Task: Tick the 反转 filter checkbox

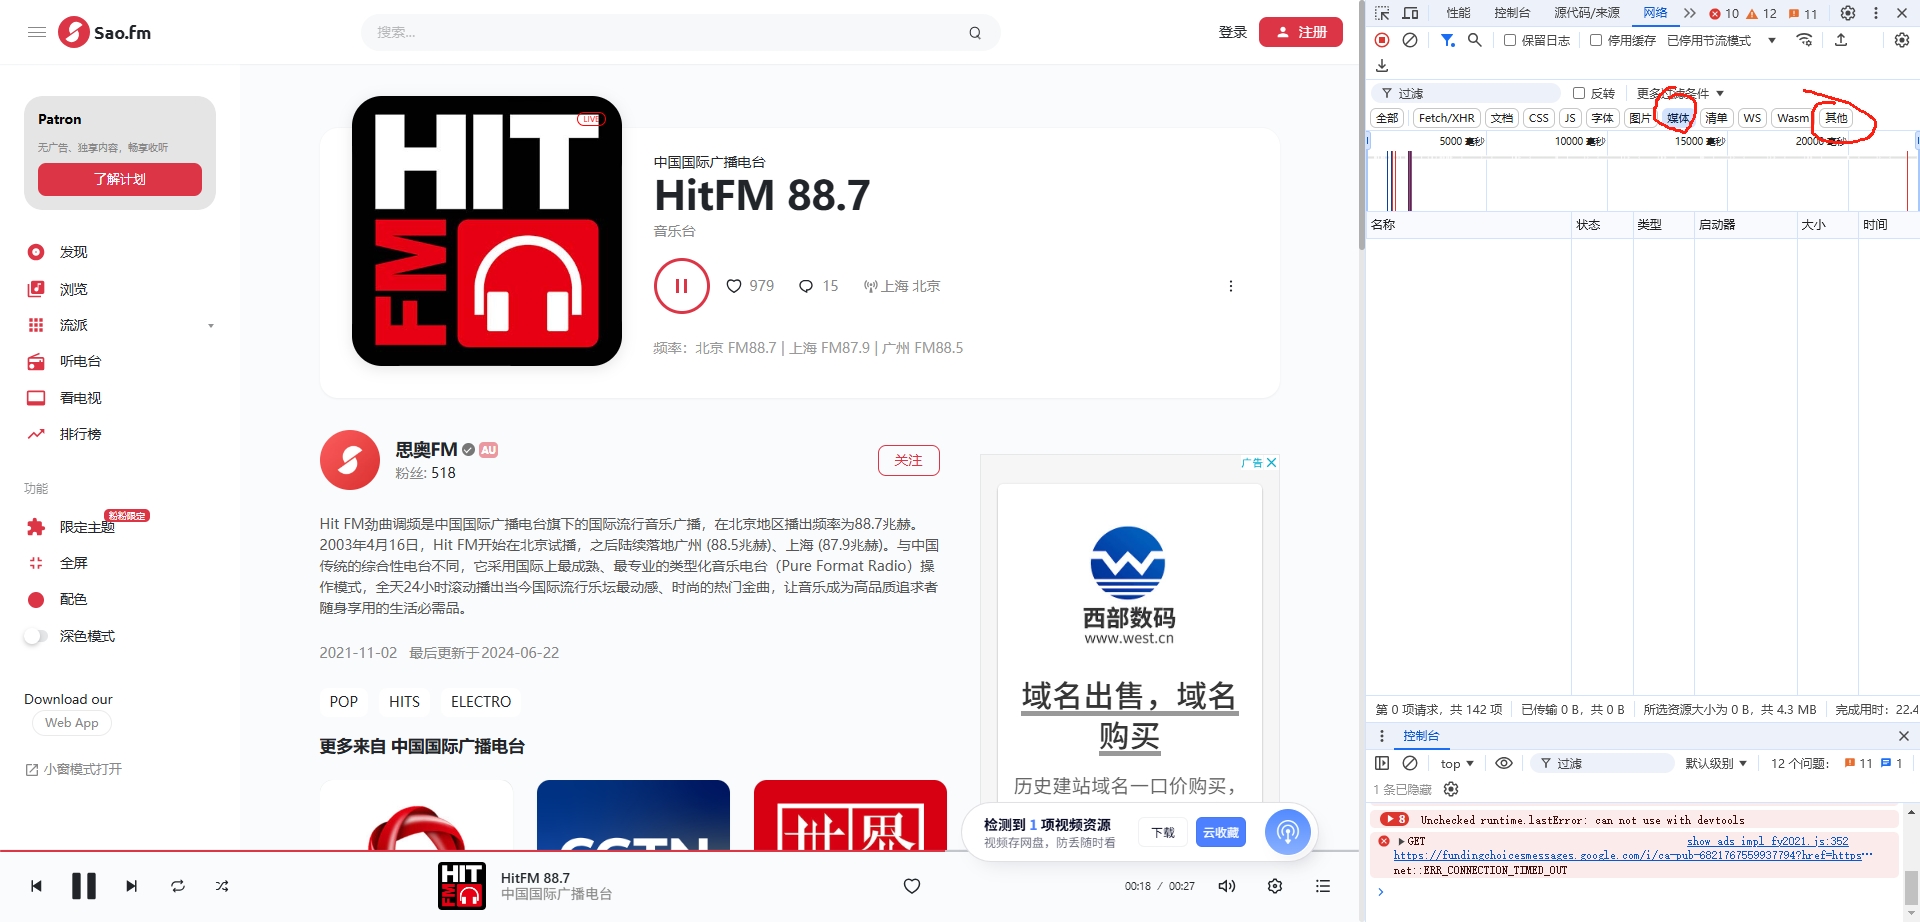Action: click(1579, 93)
